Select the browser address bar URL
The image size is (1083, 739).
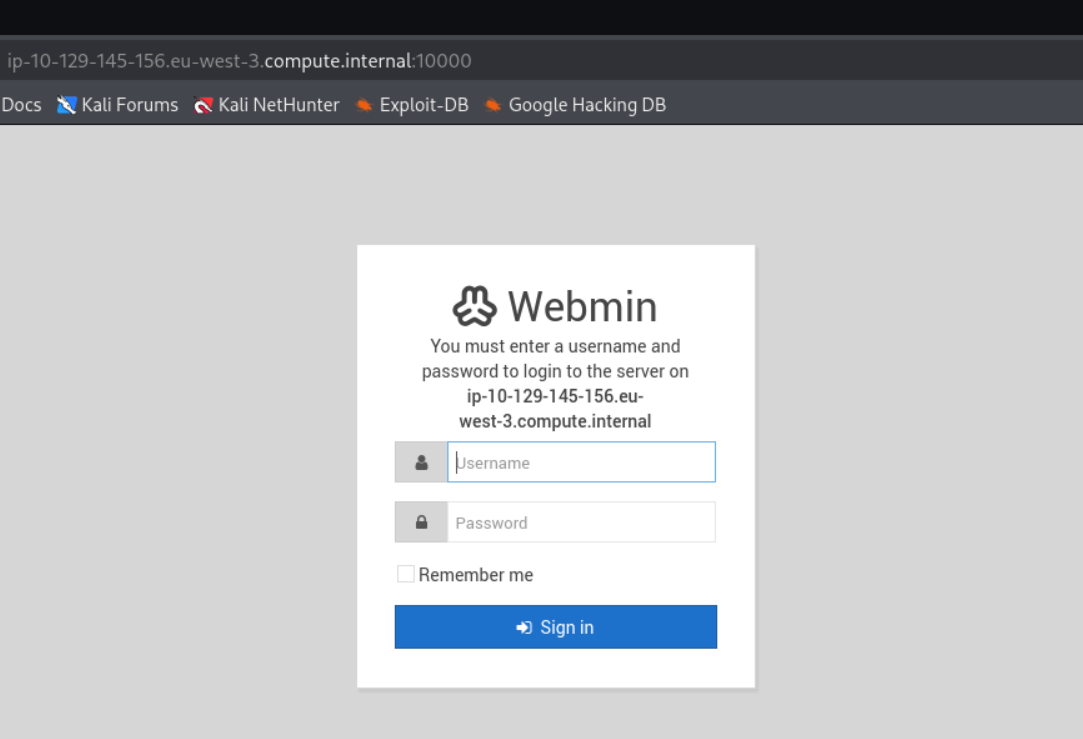[x=239, y=61]
